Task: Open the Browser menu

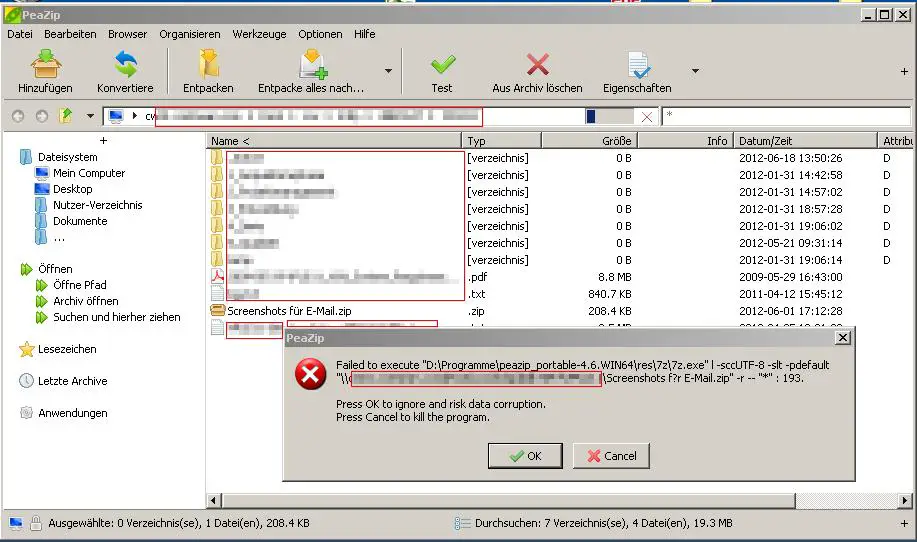Action: (127, 34)
